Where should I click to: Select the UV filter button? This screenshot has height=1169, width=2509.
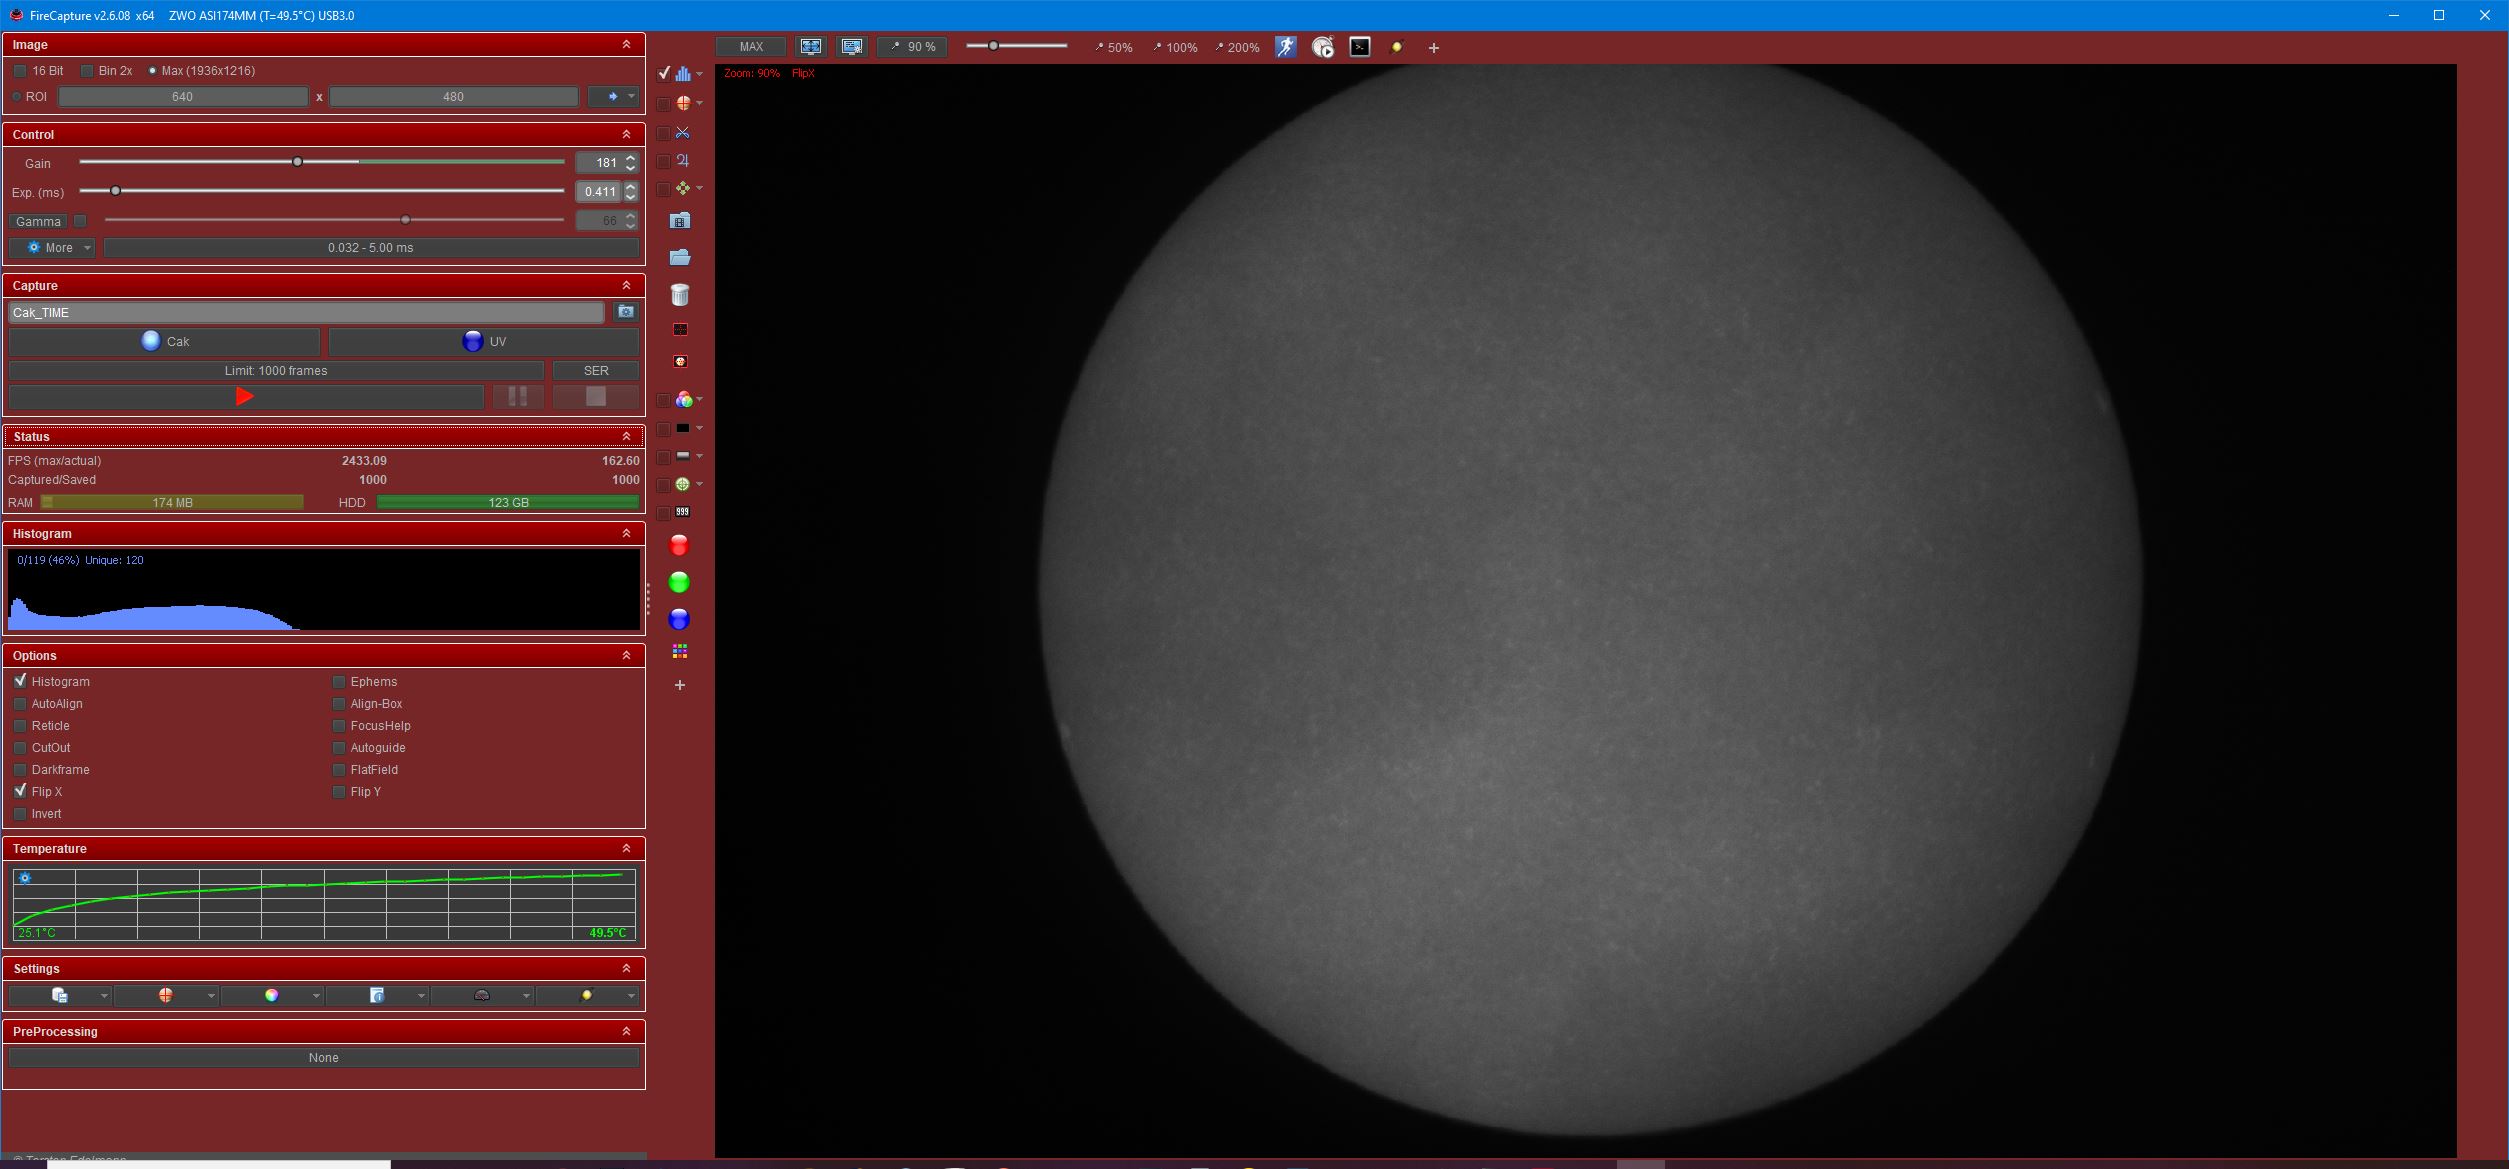tap(484, 341)
